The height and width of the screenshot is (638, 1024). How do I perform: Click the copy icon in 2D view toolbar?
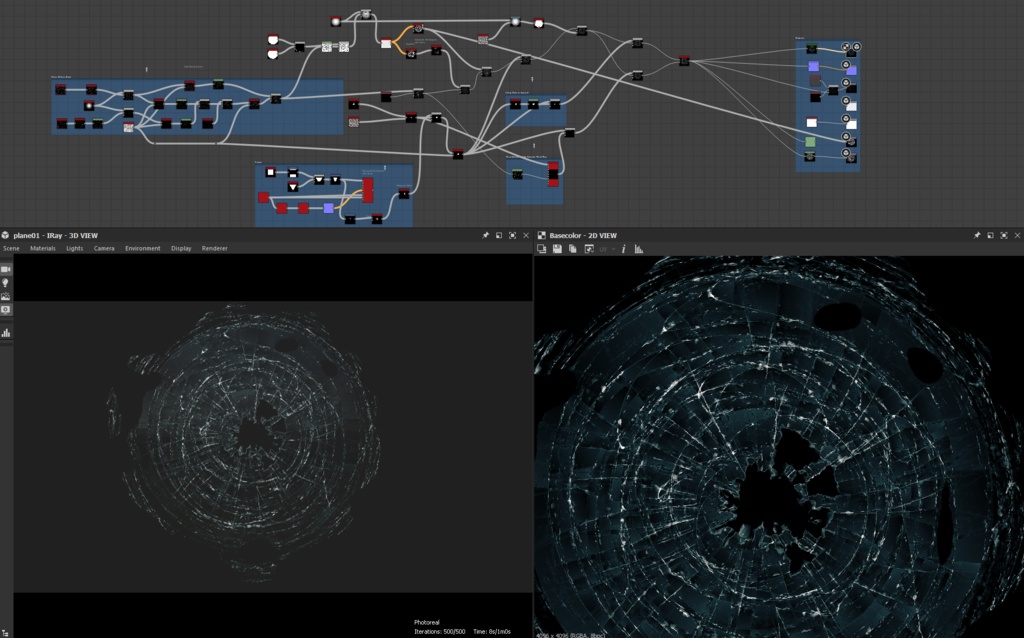(x=573, y=249)
